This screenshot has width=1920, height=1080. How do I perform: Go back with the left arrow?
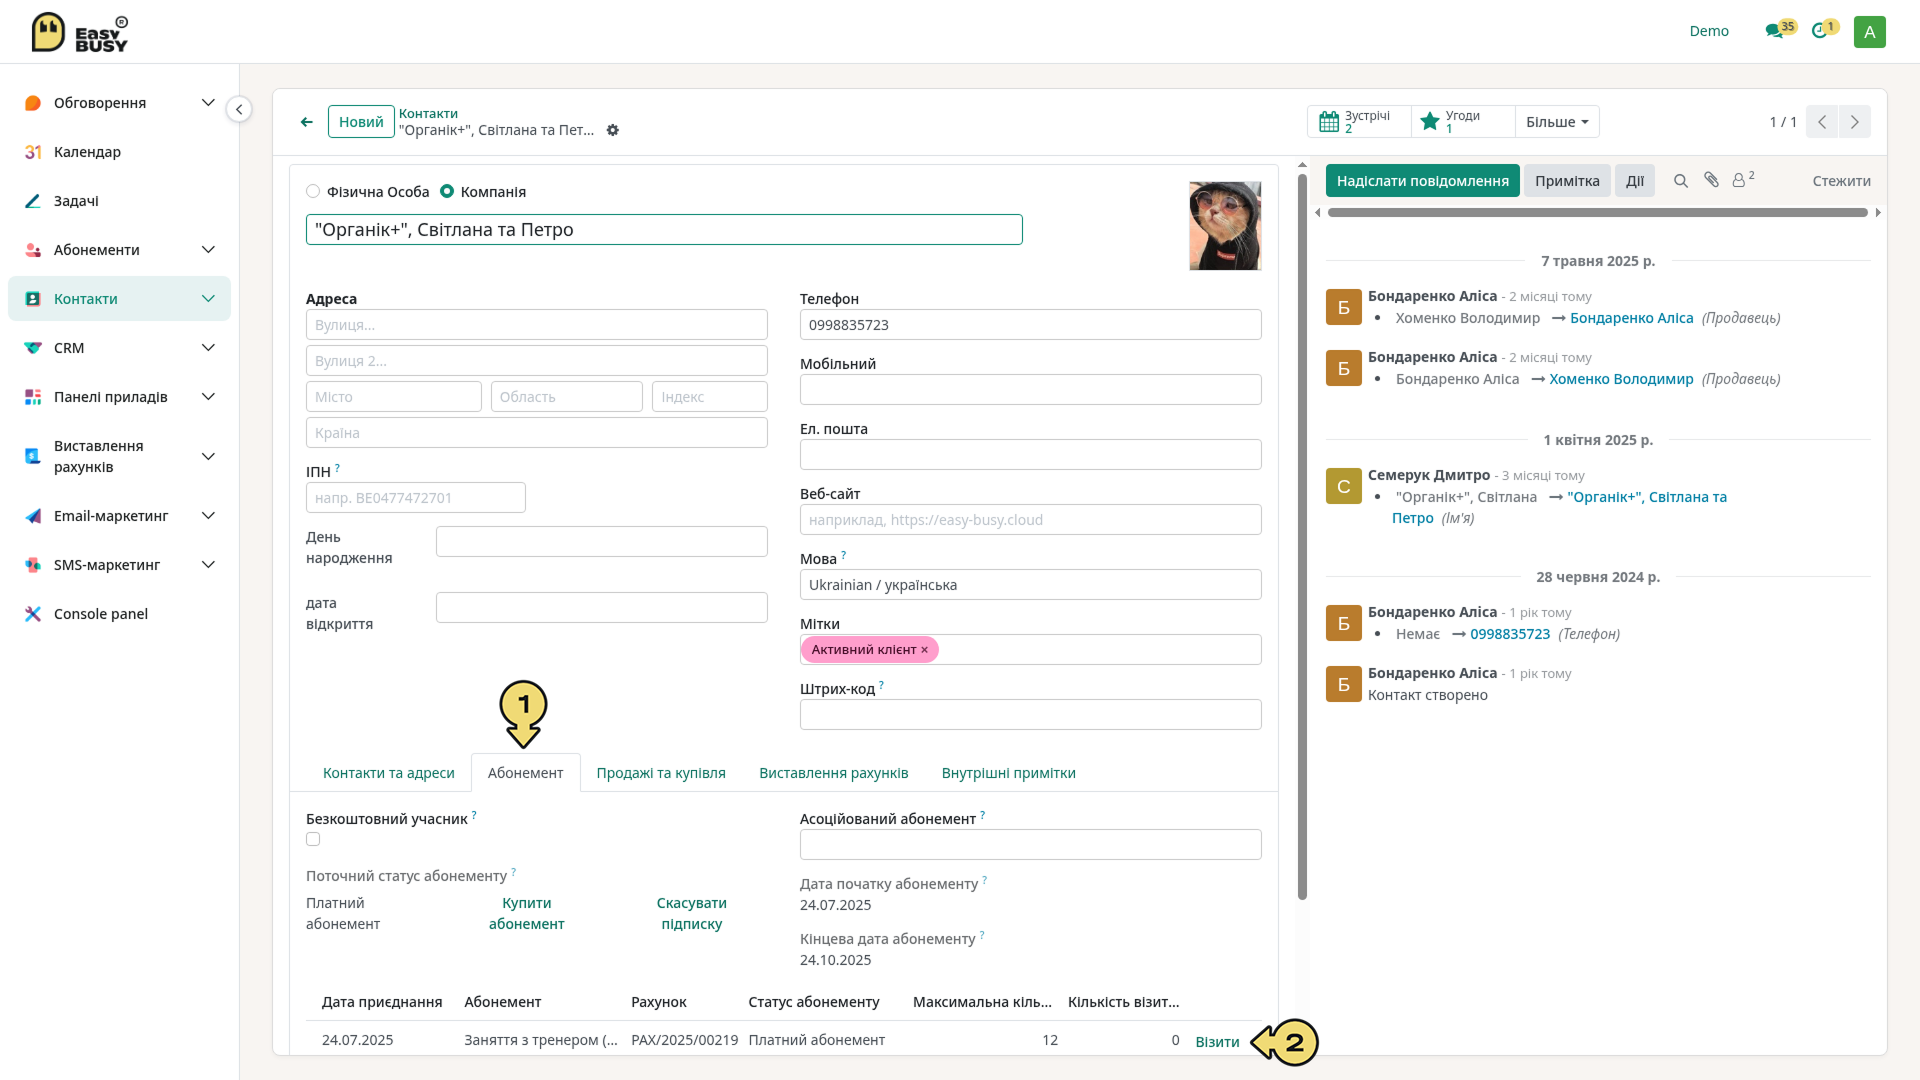click(307, 122)
